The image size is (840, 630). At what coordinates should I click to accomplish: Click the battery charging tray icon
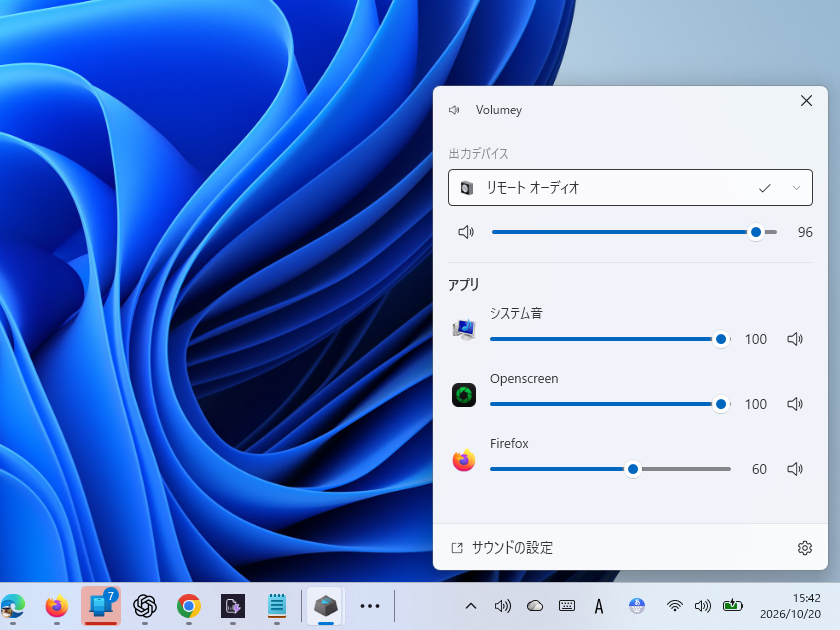click(732, 606)
